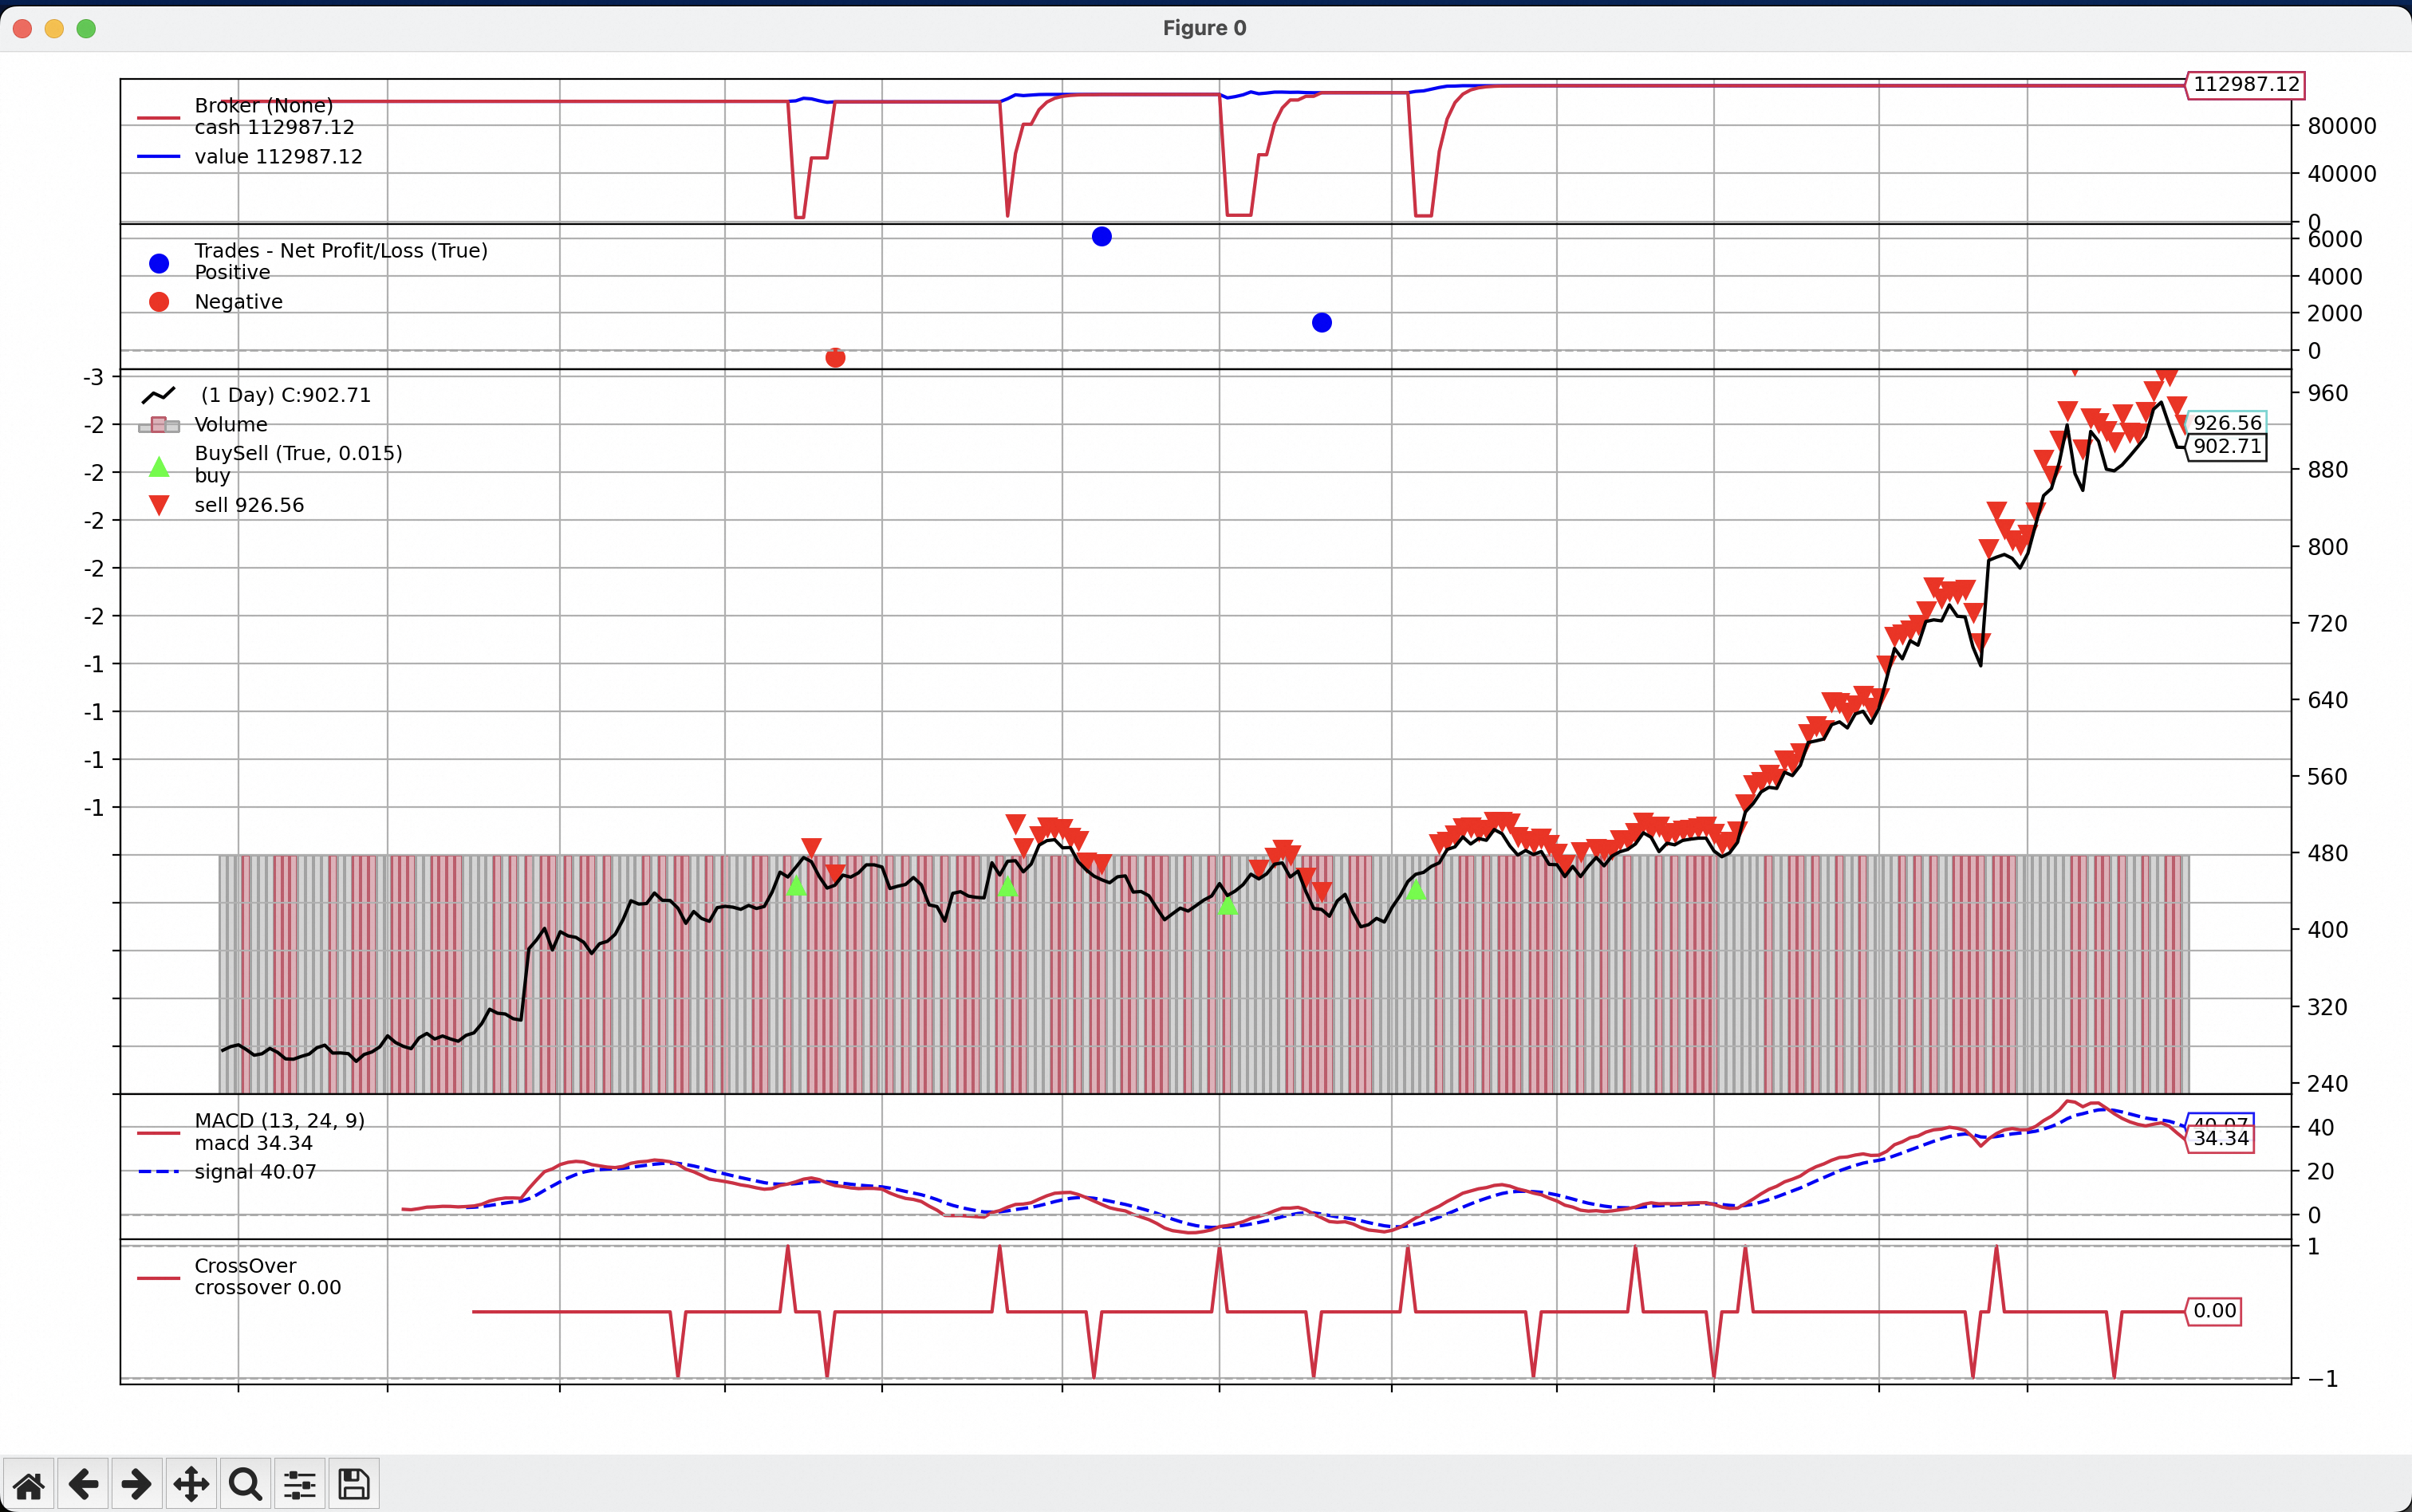Click the highest blue profit trade dot
Screen dimensions: 2412x1512
[1101, 237]
